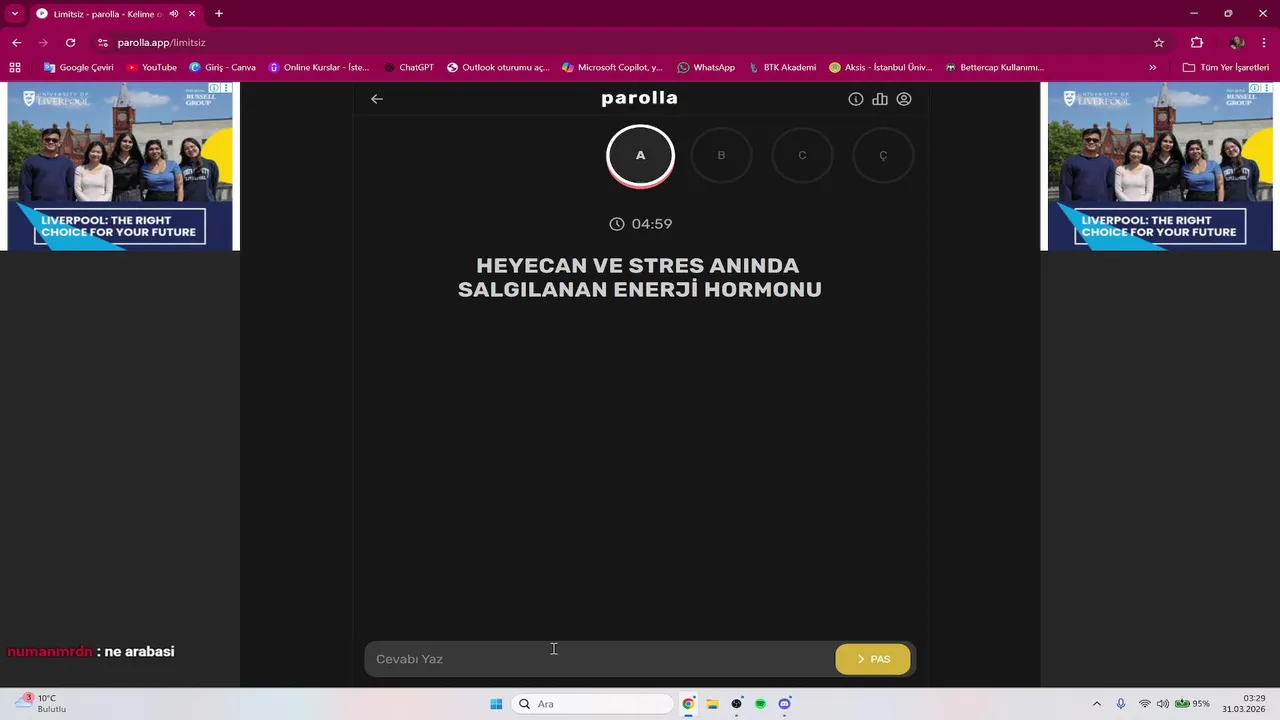This screenshot has height=720, width=1280.
Task: Select the letter Ç circle
Action: tap(883, 156)
